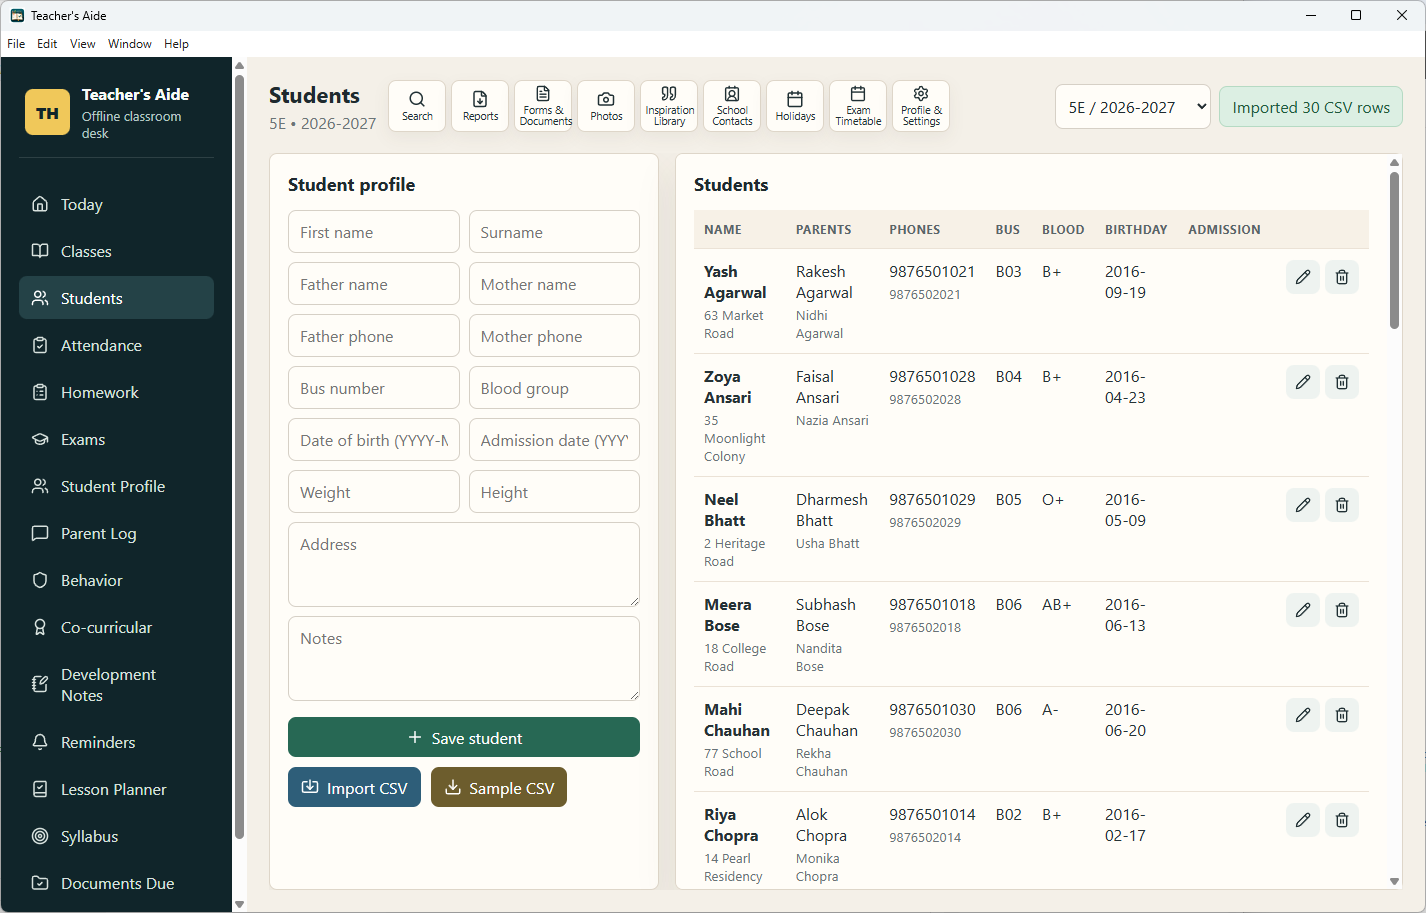Screen dimensions: 1426x913
Task: Click the TH profile logo badge
Action: coord(47,113)
